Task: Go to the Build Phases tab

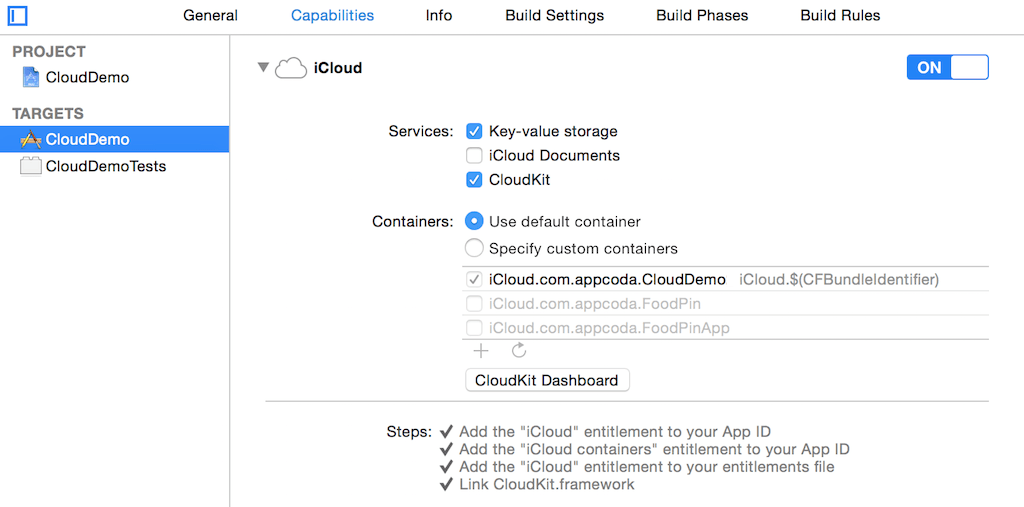Action: click(x=702, y=16)
